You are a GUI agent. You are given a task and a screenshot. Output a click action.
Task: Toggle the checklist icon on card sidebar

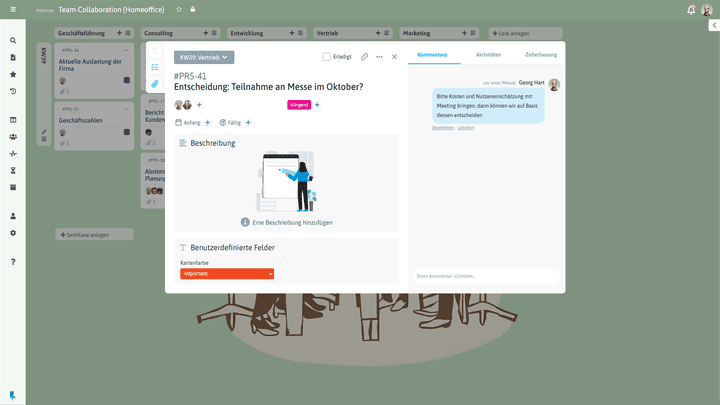point(155,67)
